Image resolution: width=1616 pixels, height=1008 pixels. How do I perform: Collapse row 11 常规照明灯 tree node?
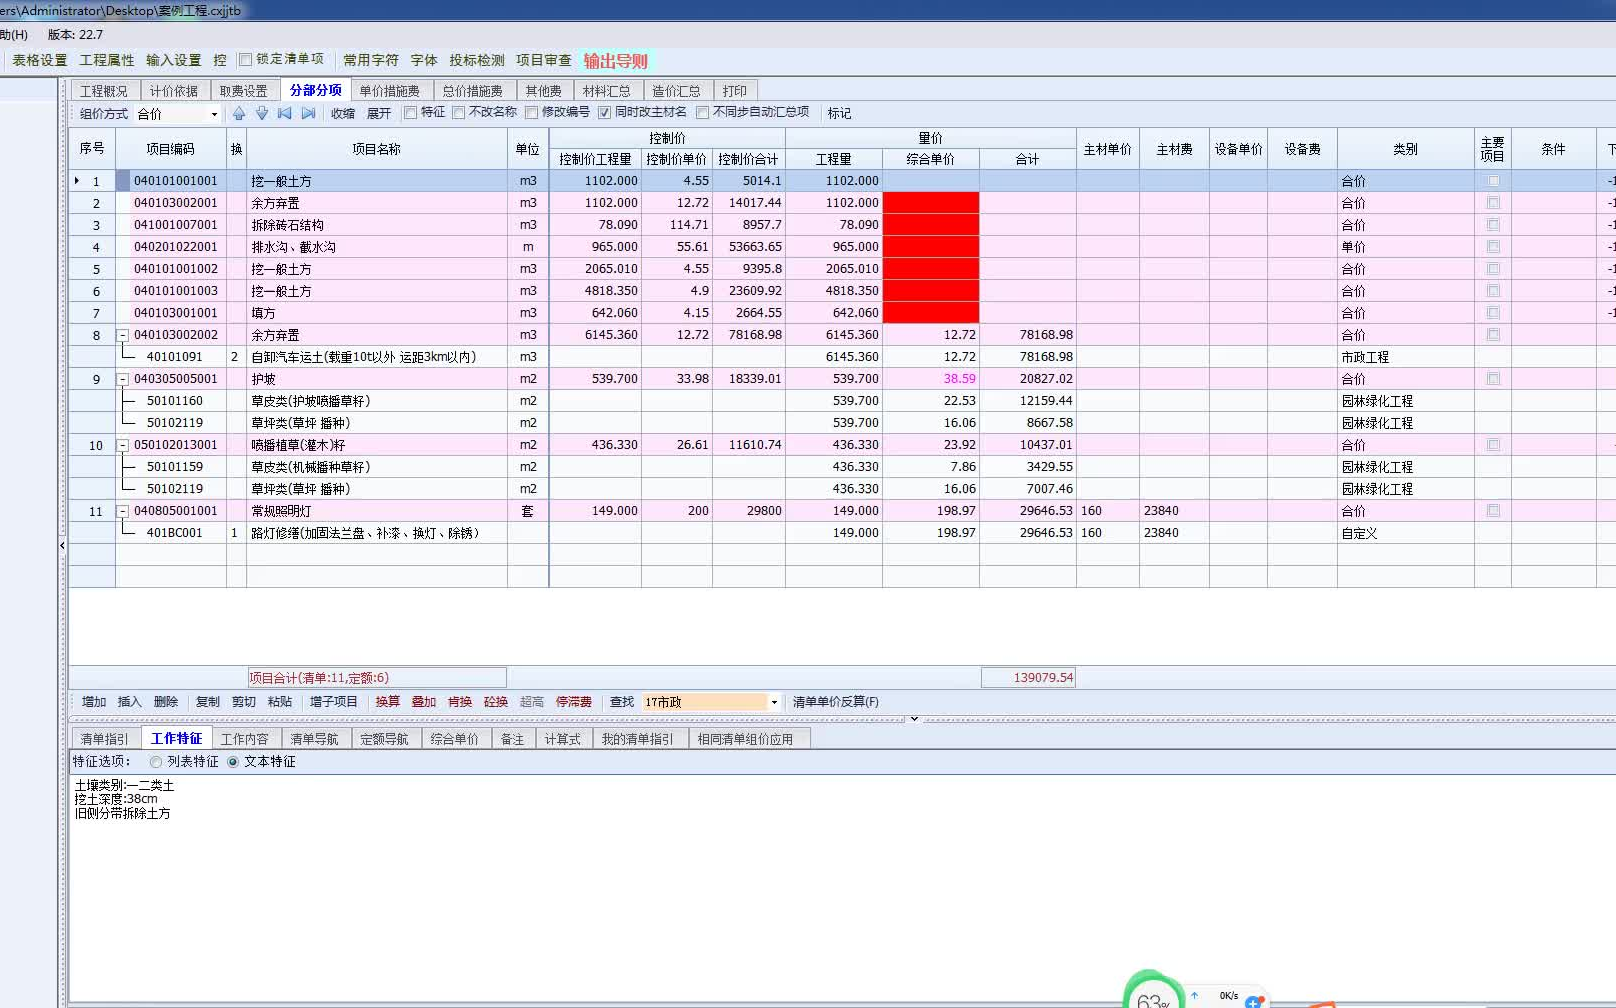[123, 511]
